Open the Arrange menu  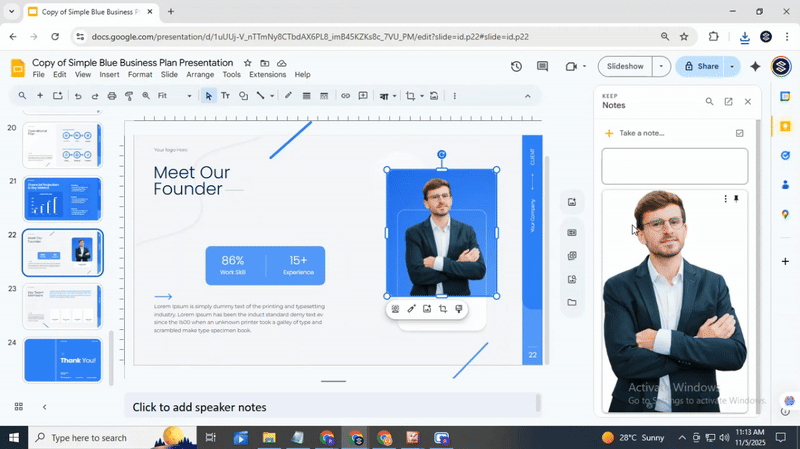[x=200, y=75]
